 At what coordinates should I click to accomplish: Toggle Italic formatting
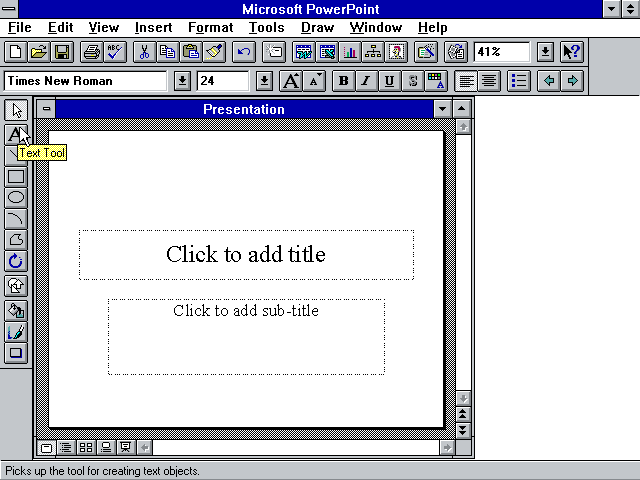click(367, 81)
